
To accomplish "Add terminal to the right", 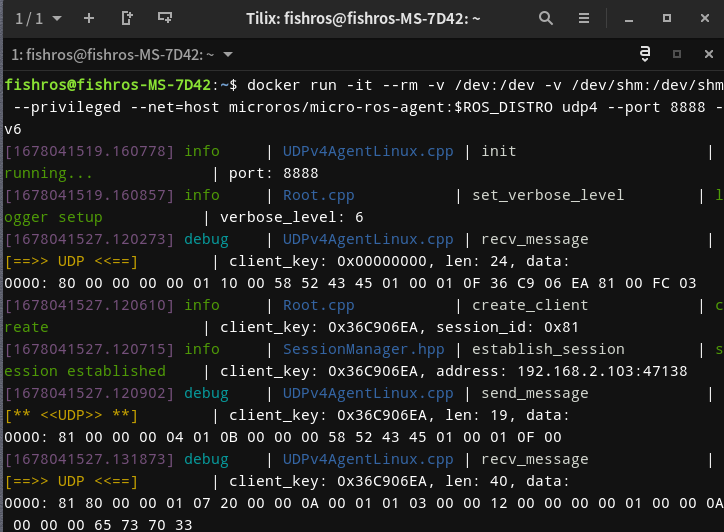I will click(x=127, y=18).
